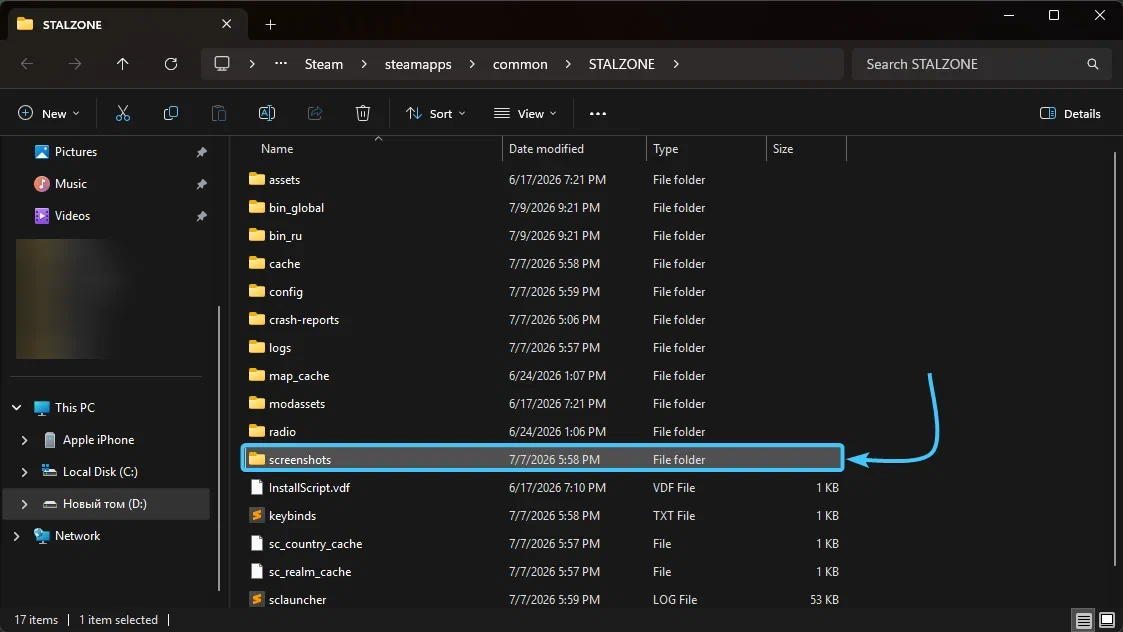This screenshot has width=1123, height=632.
Task: Toggle the Details pane button
Action: (x=1070, y=113)
